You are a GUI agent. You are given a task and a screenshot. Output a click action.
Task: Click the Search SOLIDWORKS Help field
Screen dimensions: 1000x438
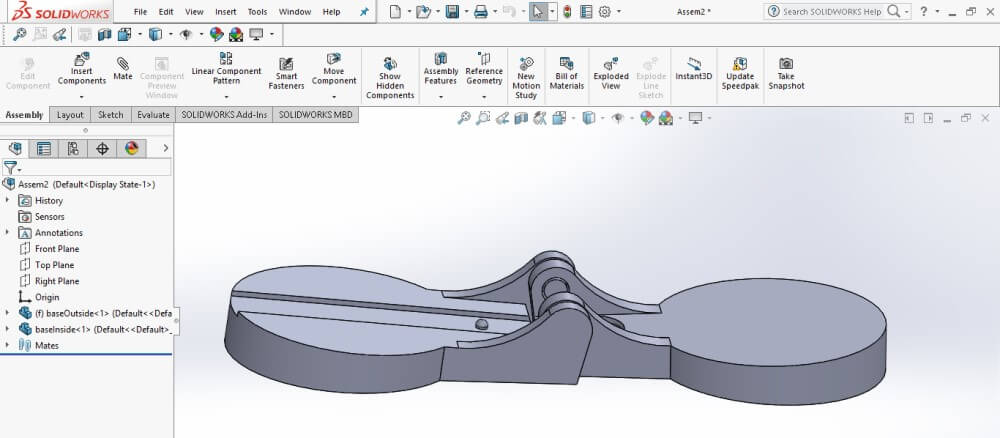tap(832, 11)
